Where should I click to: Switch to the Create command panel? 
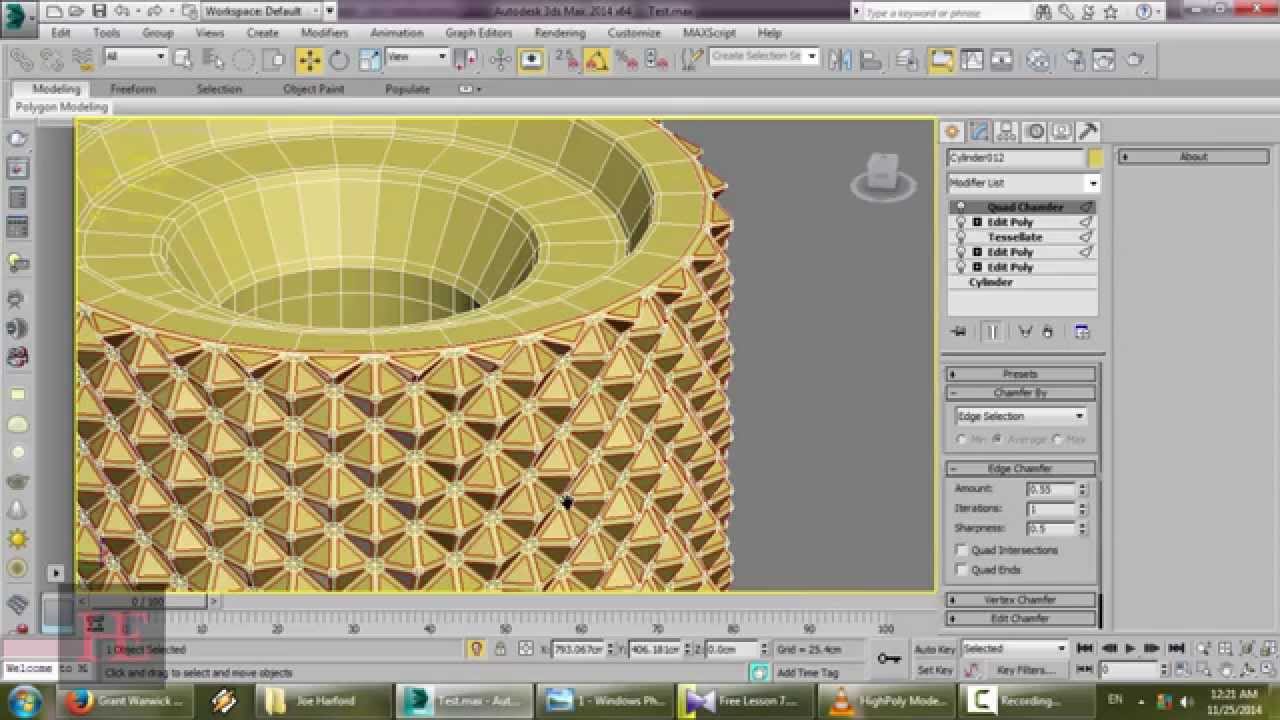(952, 131)
